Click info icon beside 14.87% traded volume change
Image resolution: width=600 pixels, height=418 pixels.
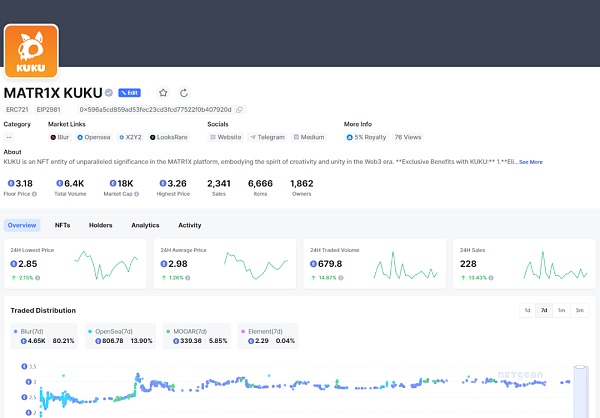click(341, 278)
